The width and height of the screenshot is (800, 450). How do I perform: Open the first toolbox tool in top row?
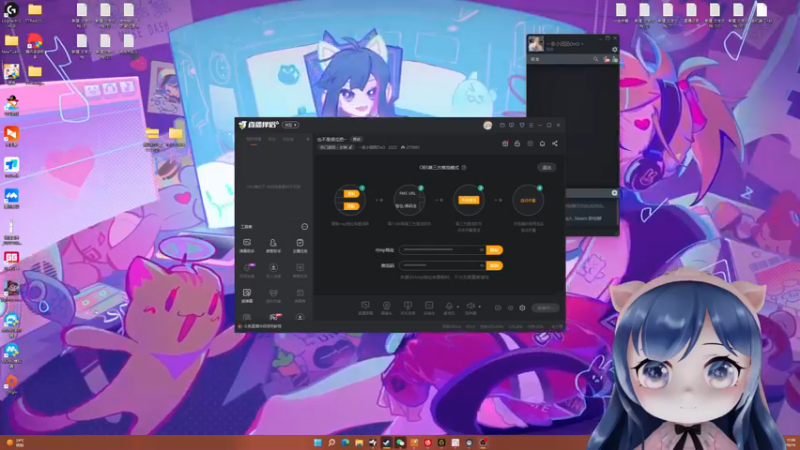(247, 245)
